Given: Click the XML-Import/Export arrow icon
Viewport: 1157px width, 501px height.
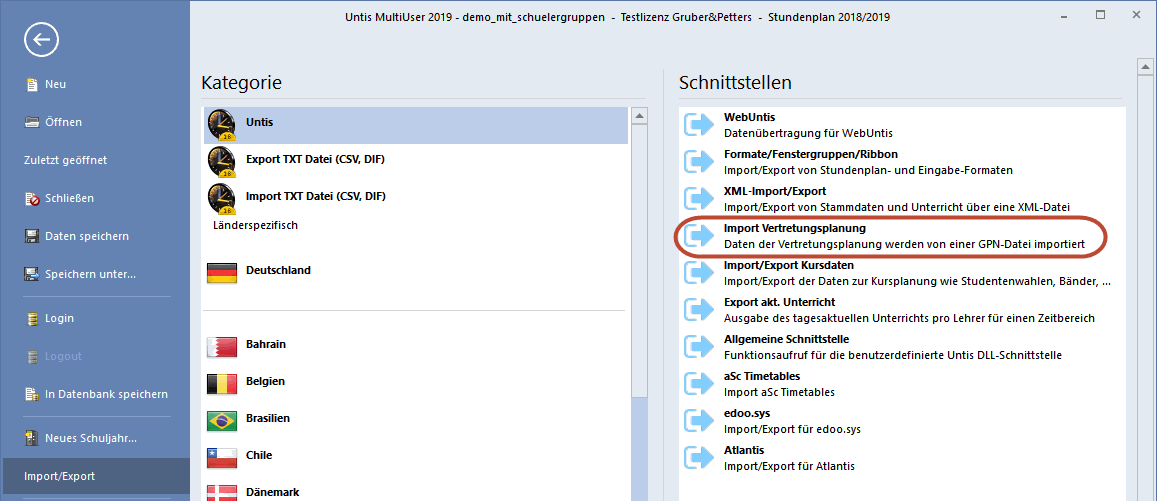Looking at the screenshot, I should coord(700,198).
